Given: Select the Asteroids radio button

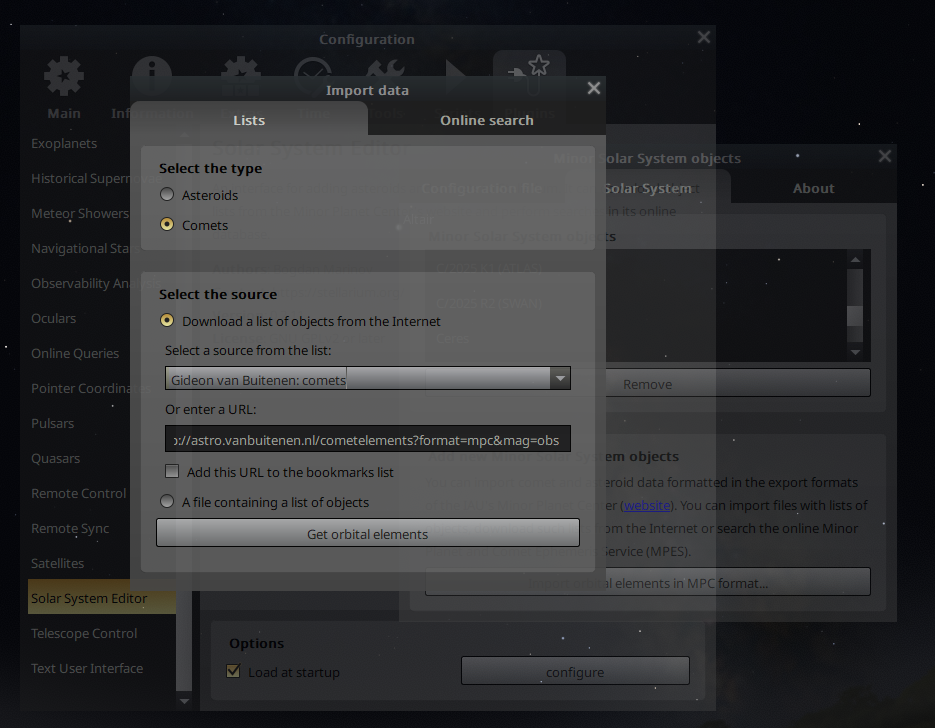Looking at the screenshot, I should click(x=167, y=194).
